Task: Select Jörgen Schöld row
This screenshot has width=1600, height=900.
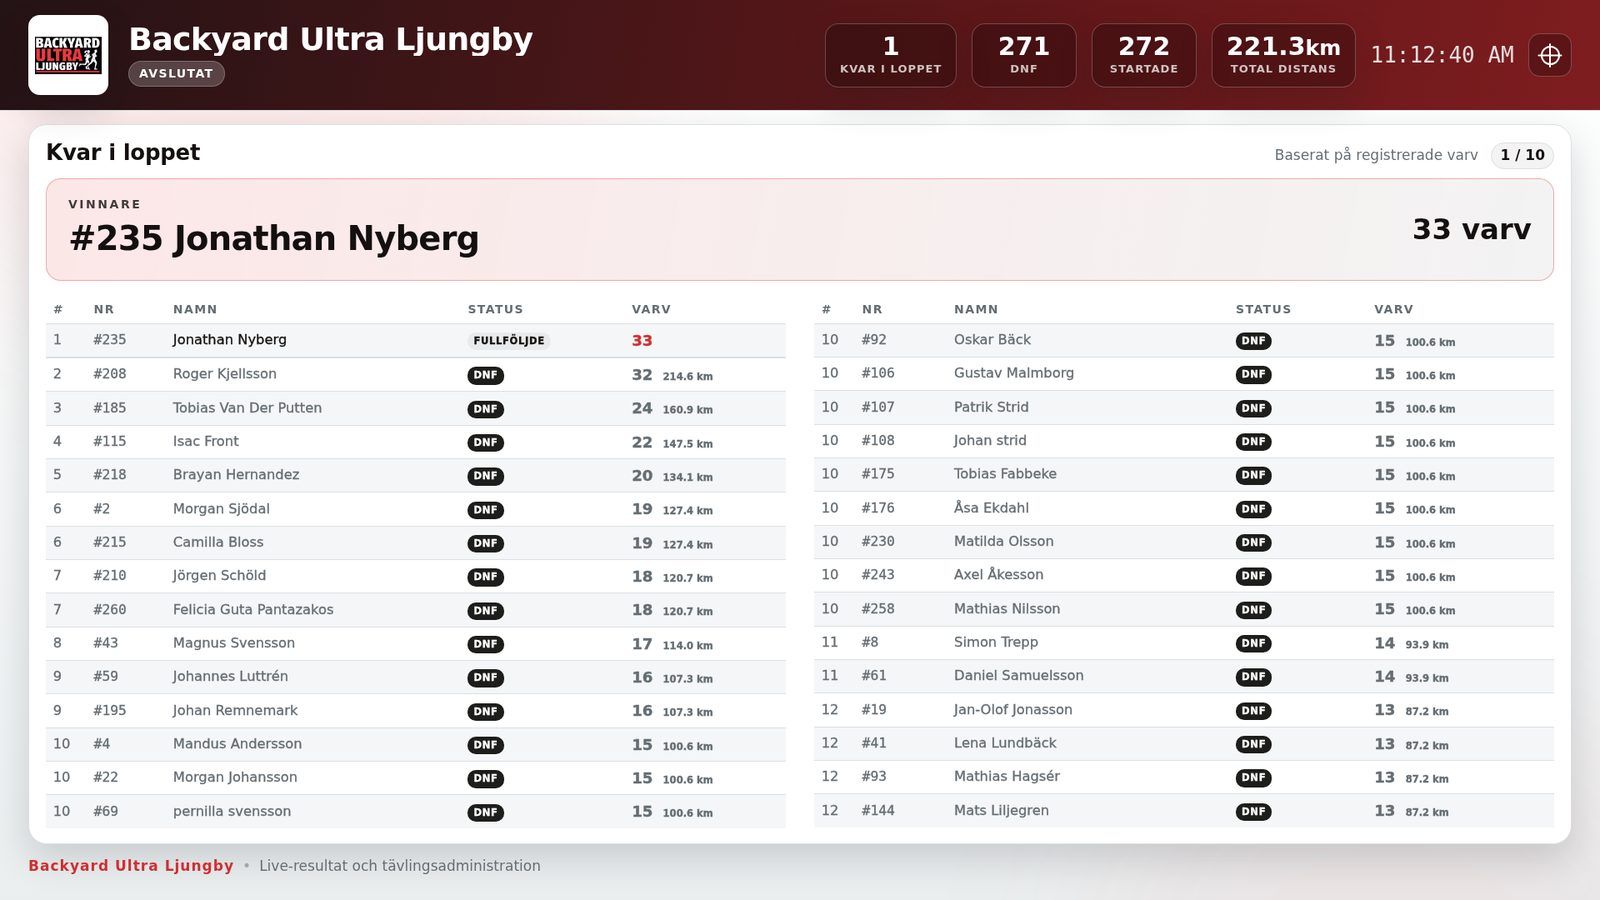Action: pyautogui.click(x=416, y=576)
